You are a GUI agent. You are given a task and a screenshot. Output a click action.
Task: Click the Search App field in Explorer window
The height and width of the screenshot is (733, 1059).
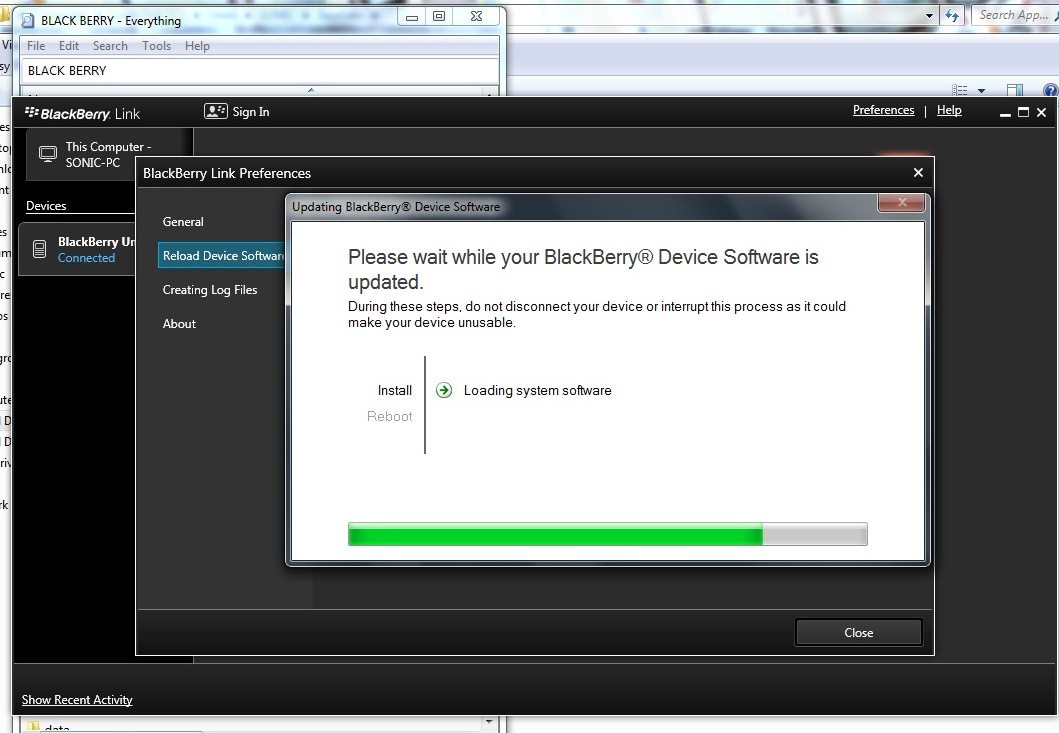(x=1015, y=15)
